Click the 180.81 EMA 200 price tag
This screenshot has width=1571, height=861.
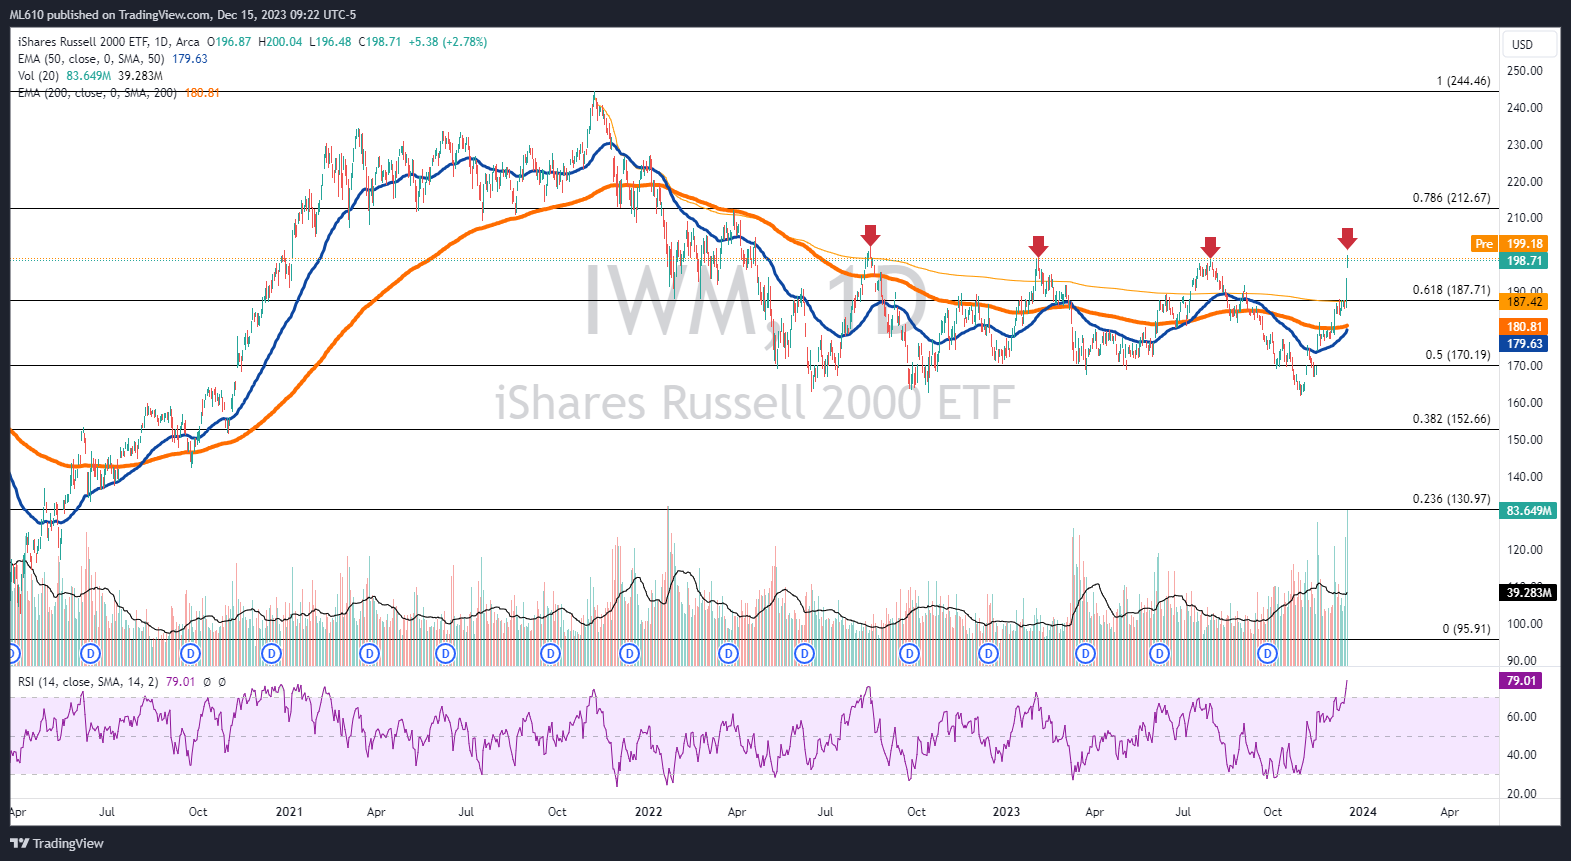(1525, 327)
